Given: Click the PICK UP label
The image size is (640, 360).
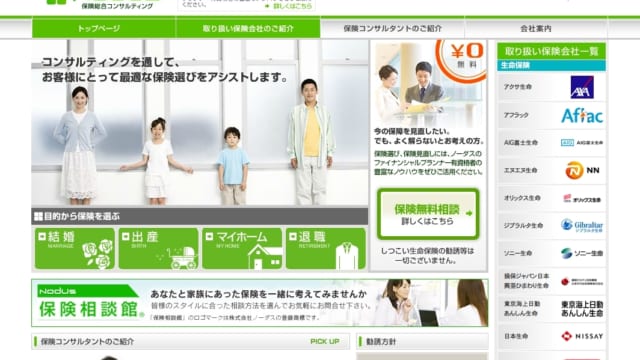Looking at the screenshot, I should (x=325, y=342).
